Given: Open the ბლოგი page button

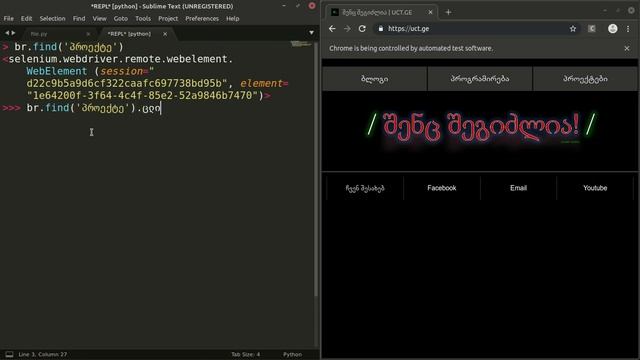Looking at the screenshot, I should click(x=374, y=79).
